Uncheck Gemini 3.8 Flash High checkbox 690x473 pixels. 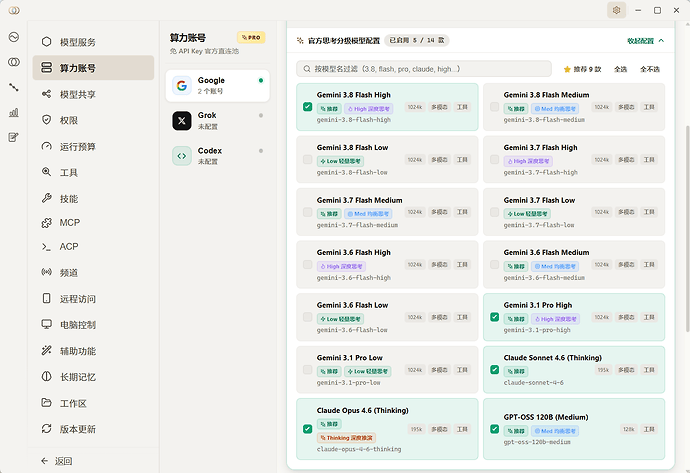point(308,107)
